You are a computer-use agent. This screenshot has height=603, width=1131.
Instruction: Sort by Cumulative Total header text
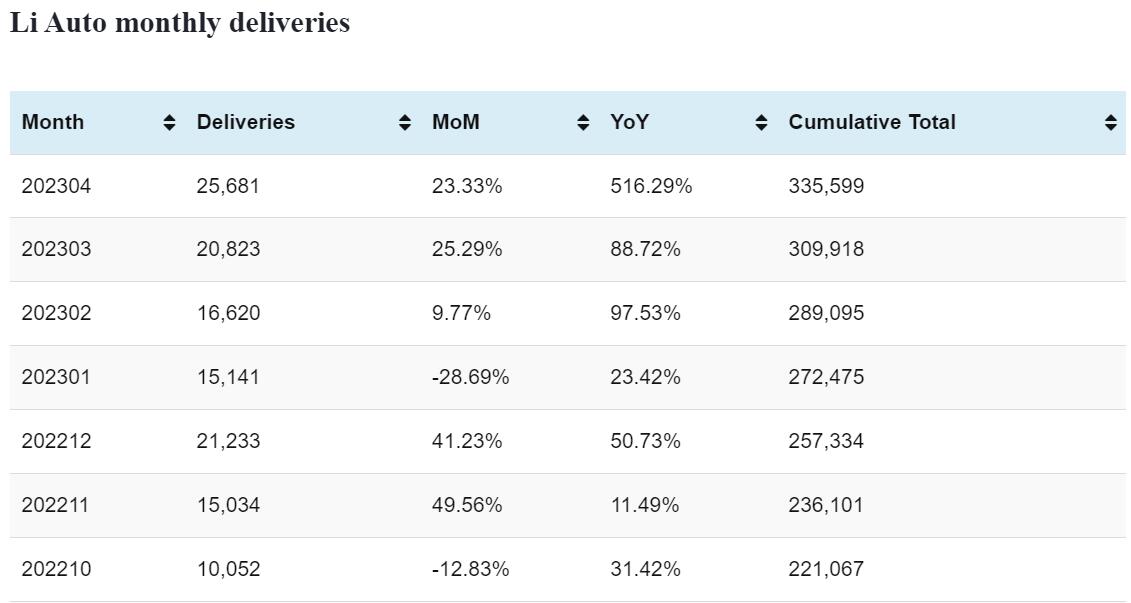872,122
